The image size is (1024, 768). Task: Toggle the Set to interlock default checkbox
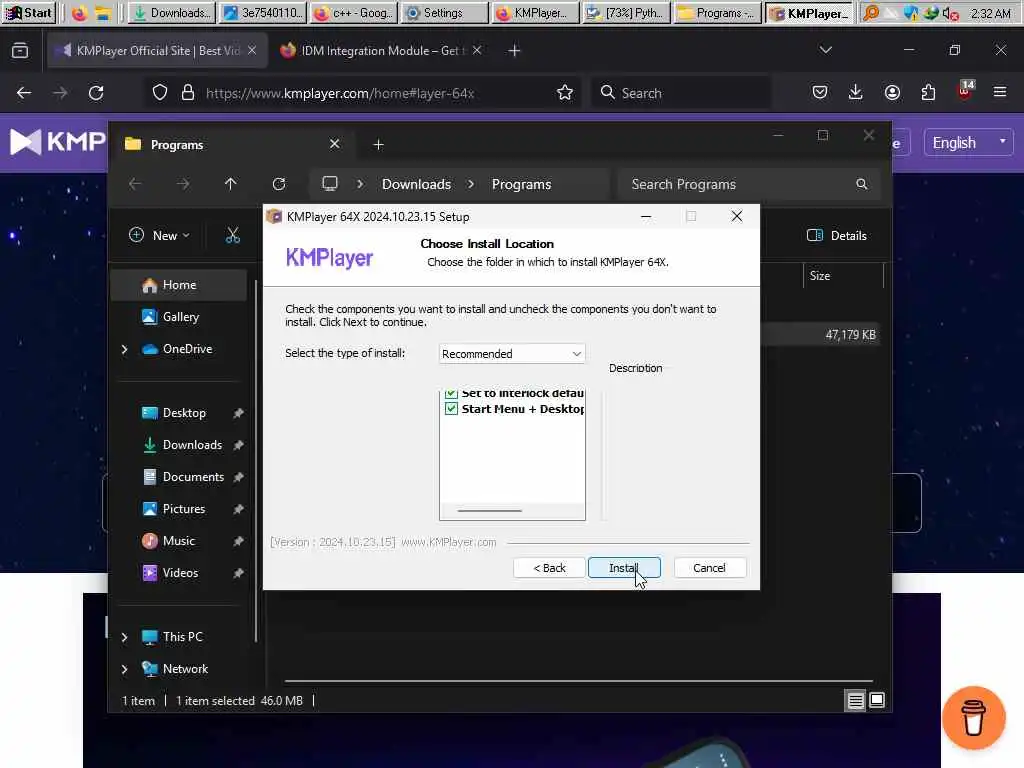tap(451, 393)
